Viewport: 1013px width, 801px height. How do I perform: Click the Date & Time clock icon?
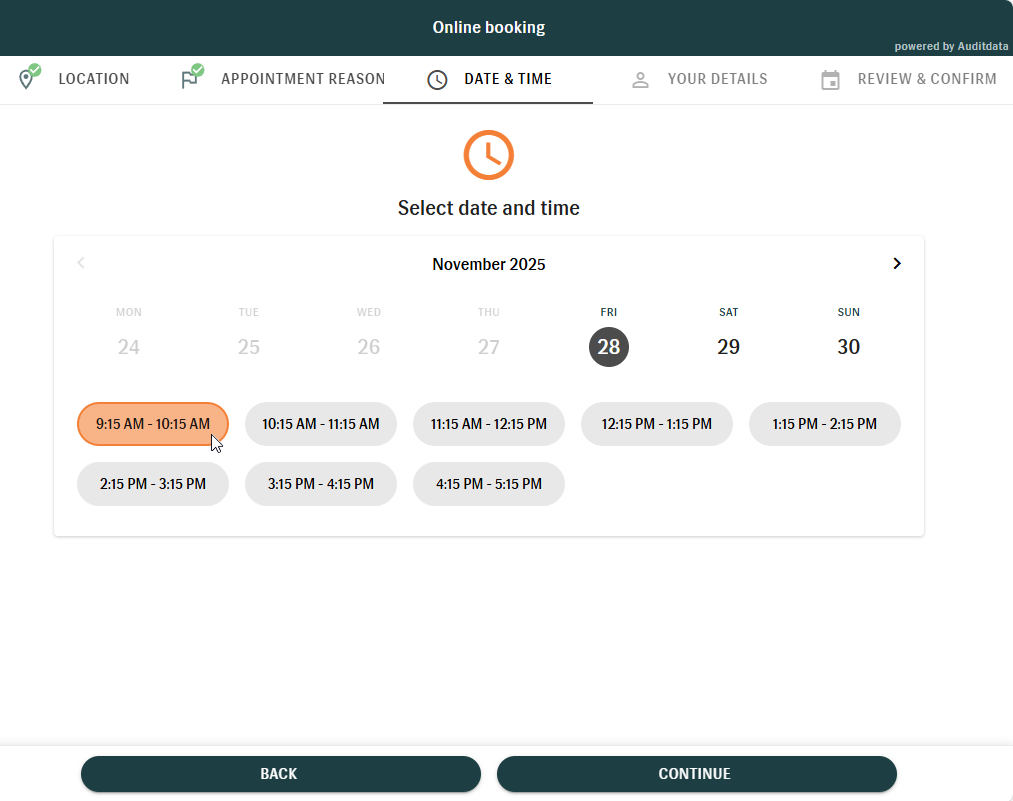(x=437, y=80)
